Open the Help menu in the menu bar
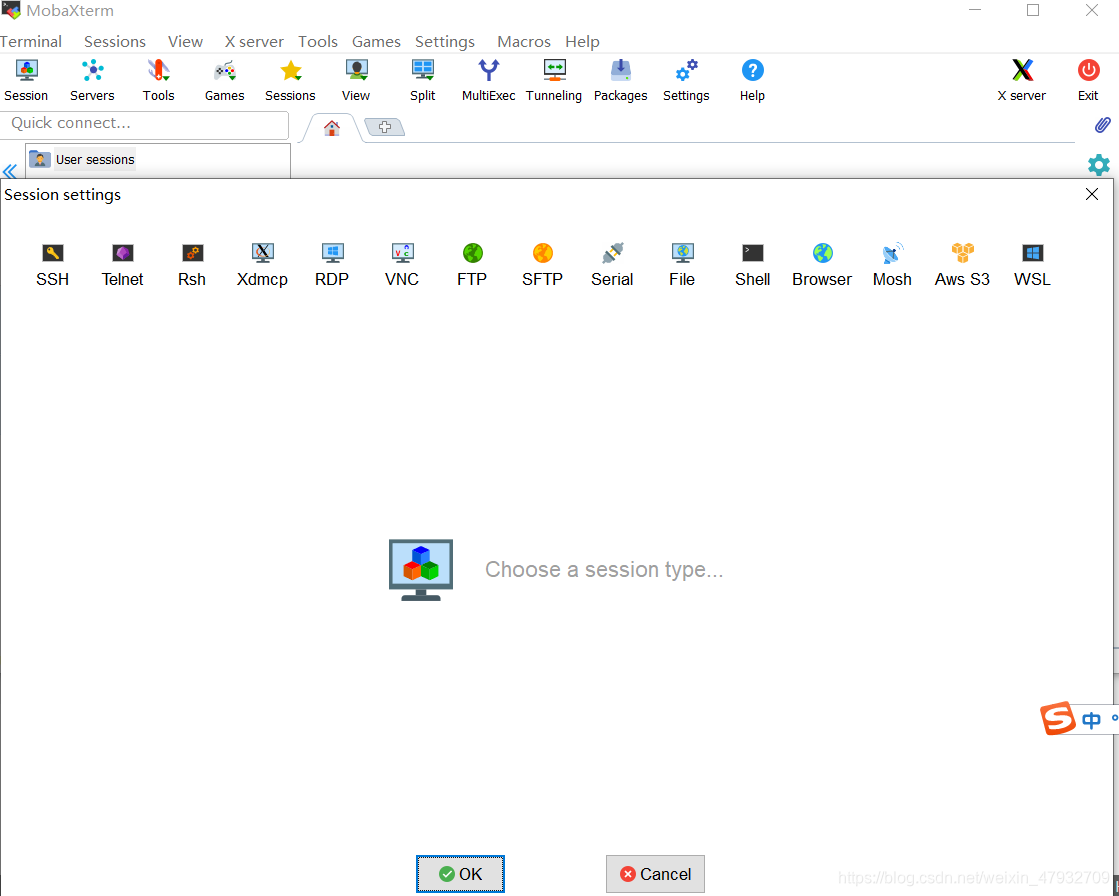This screenshot has width=1119, height=896. point(582,41)
